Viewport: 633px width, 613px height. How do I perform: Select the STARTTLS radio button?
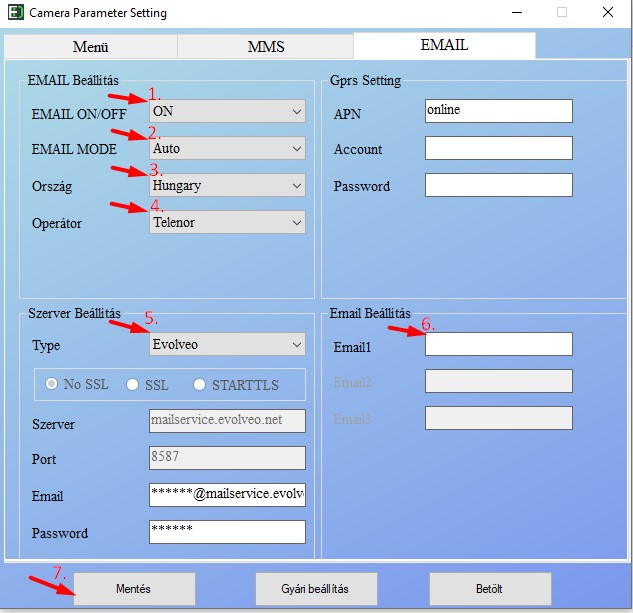[x=200, y=385]
